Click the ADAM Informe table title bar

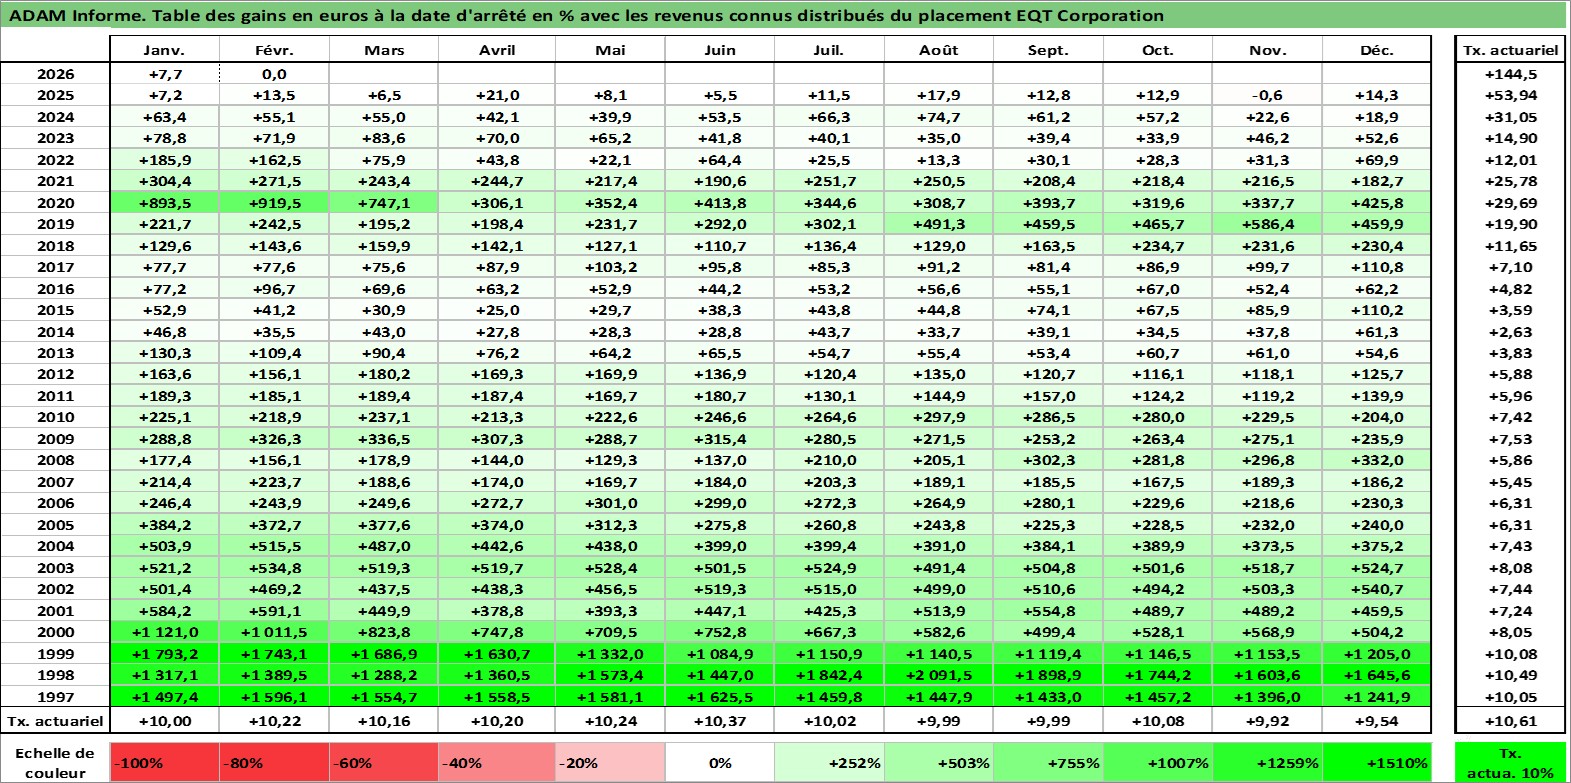point(784,15)
